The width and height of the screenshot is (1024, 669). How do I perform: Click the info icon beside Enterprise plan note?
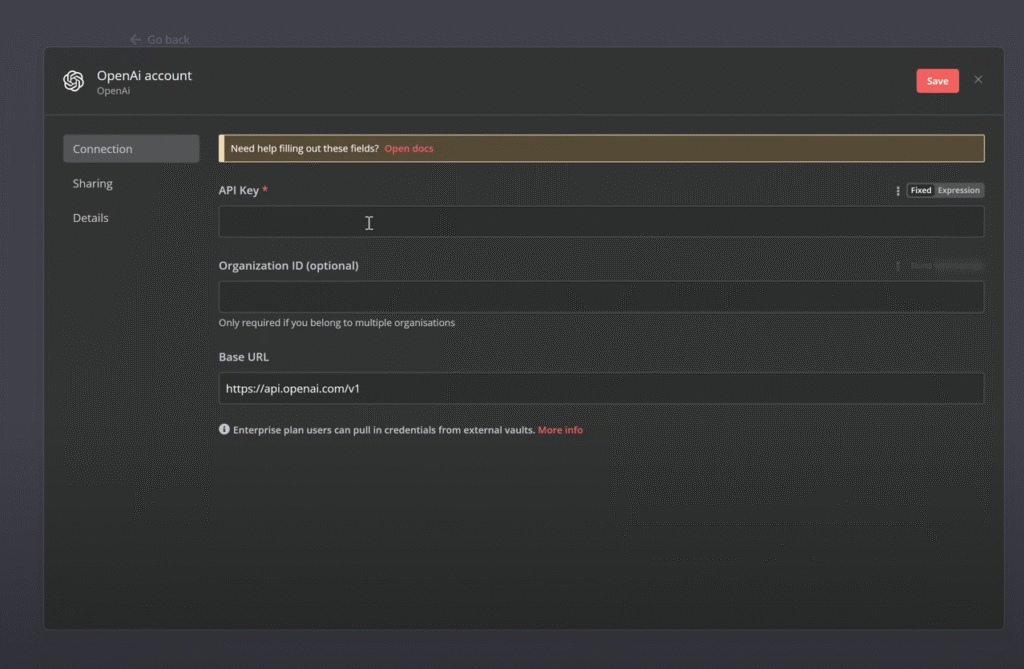click(224, 429)
